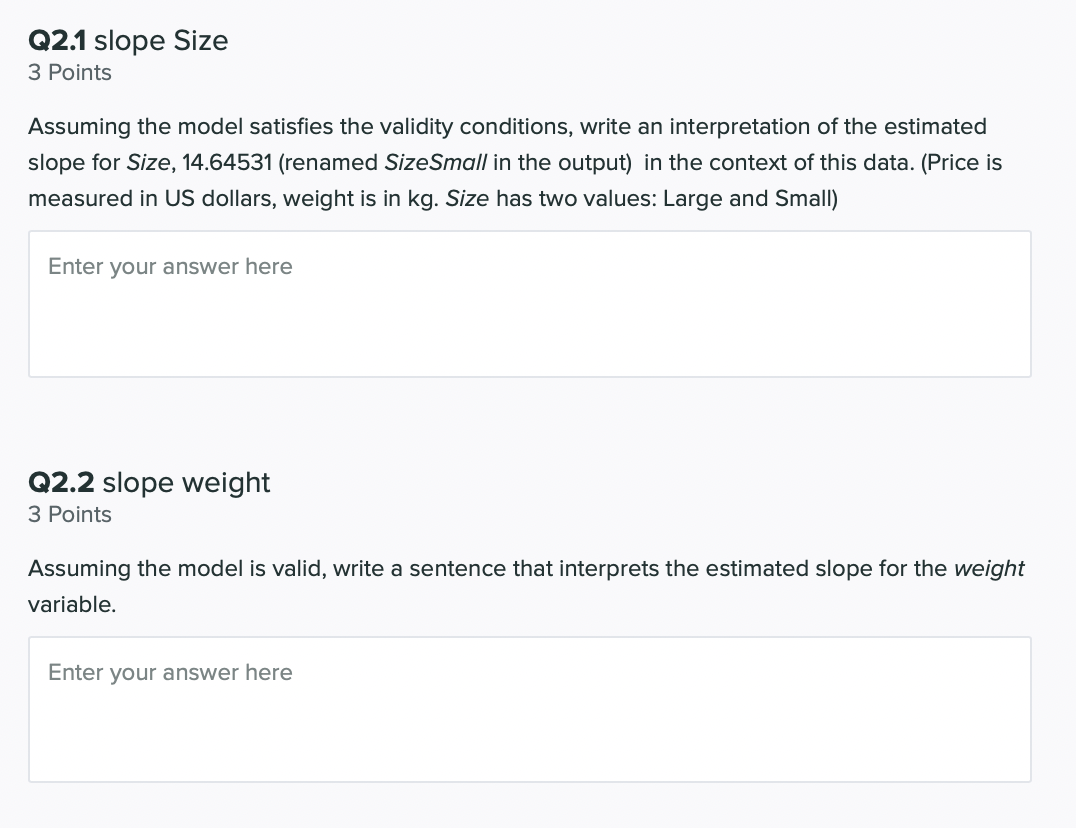Click the bold Q2.1 question number
This screenshot has height=828, width=1076.
pyautogui.click(x=58, y=41)
